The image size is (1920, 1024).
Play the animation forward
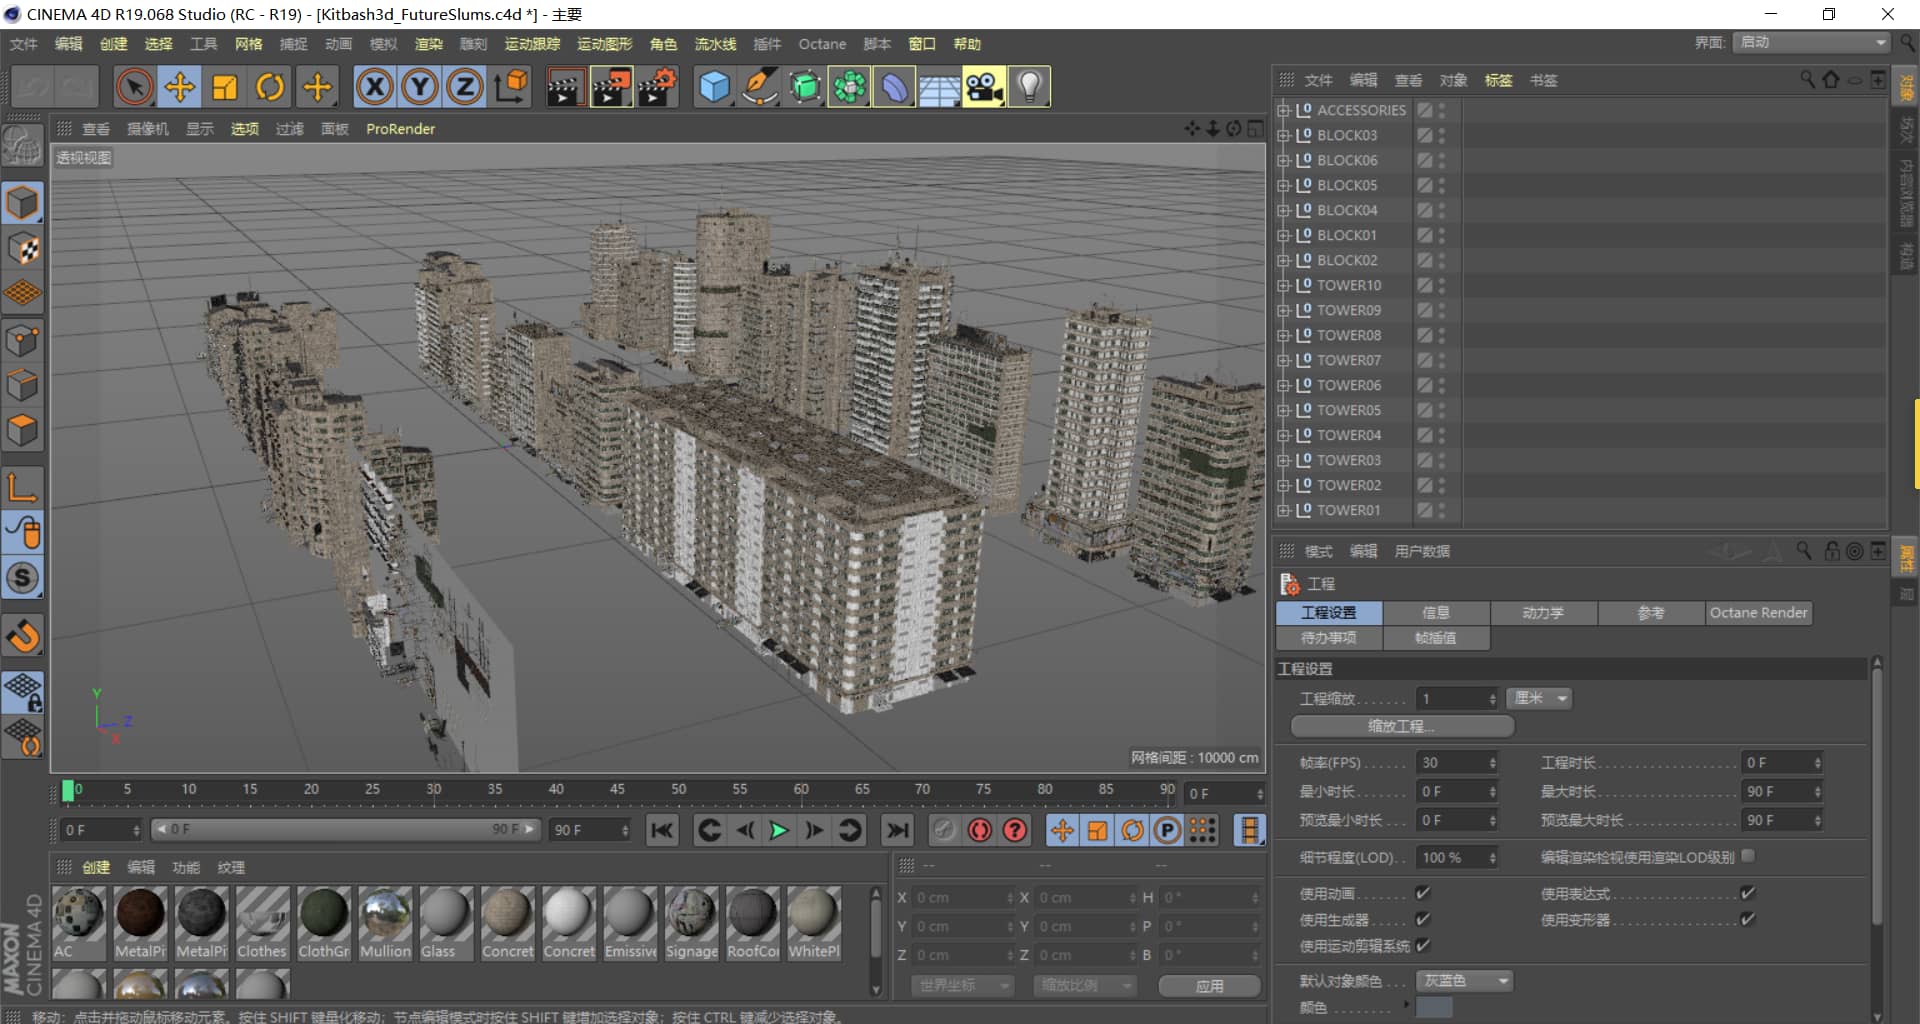pyautogui.click(x=778, y=830)
